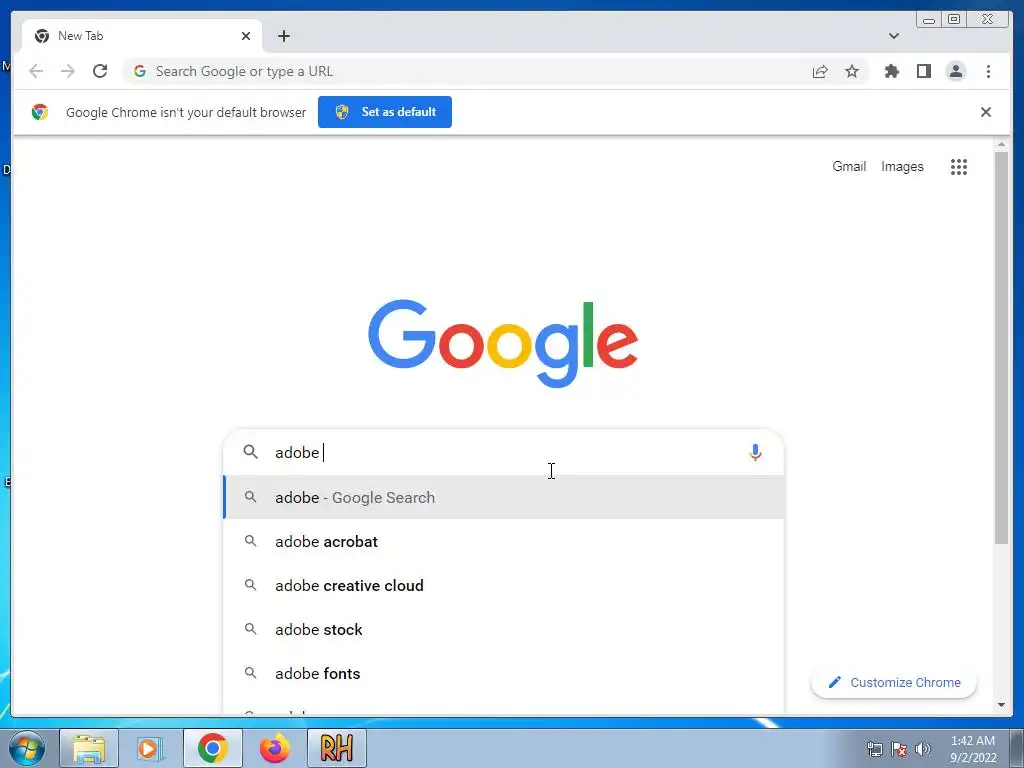Image resolution: width=1024 pixels, height=768 pixels.
Task: Launch Firefox from the taskbar
Action: point(274,748)
